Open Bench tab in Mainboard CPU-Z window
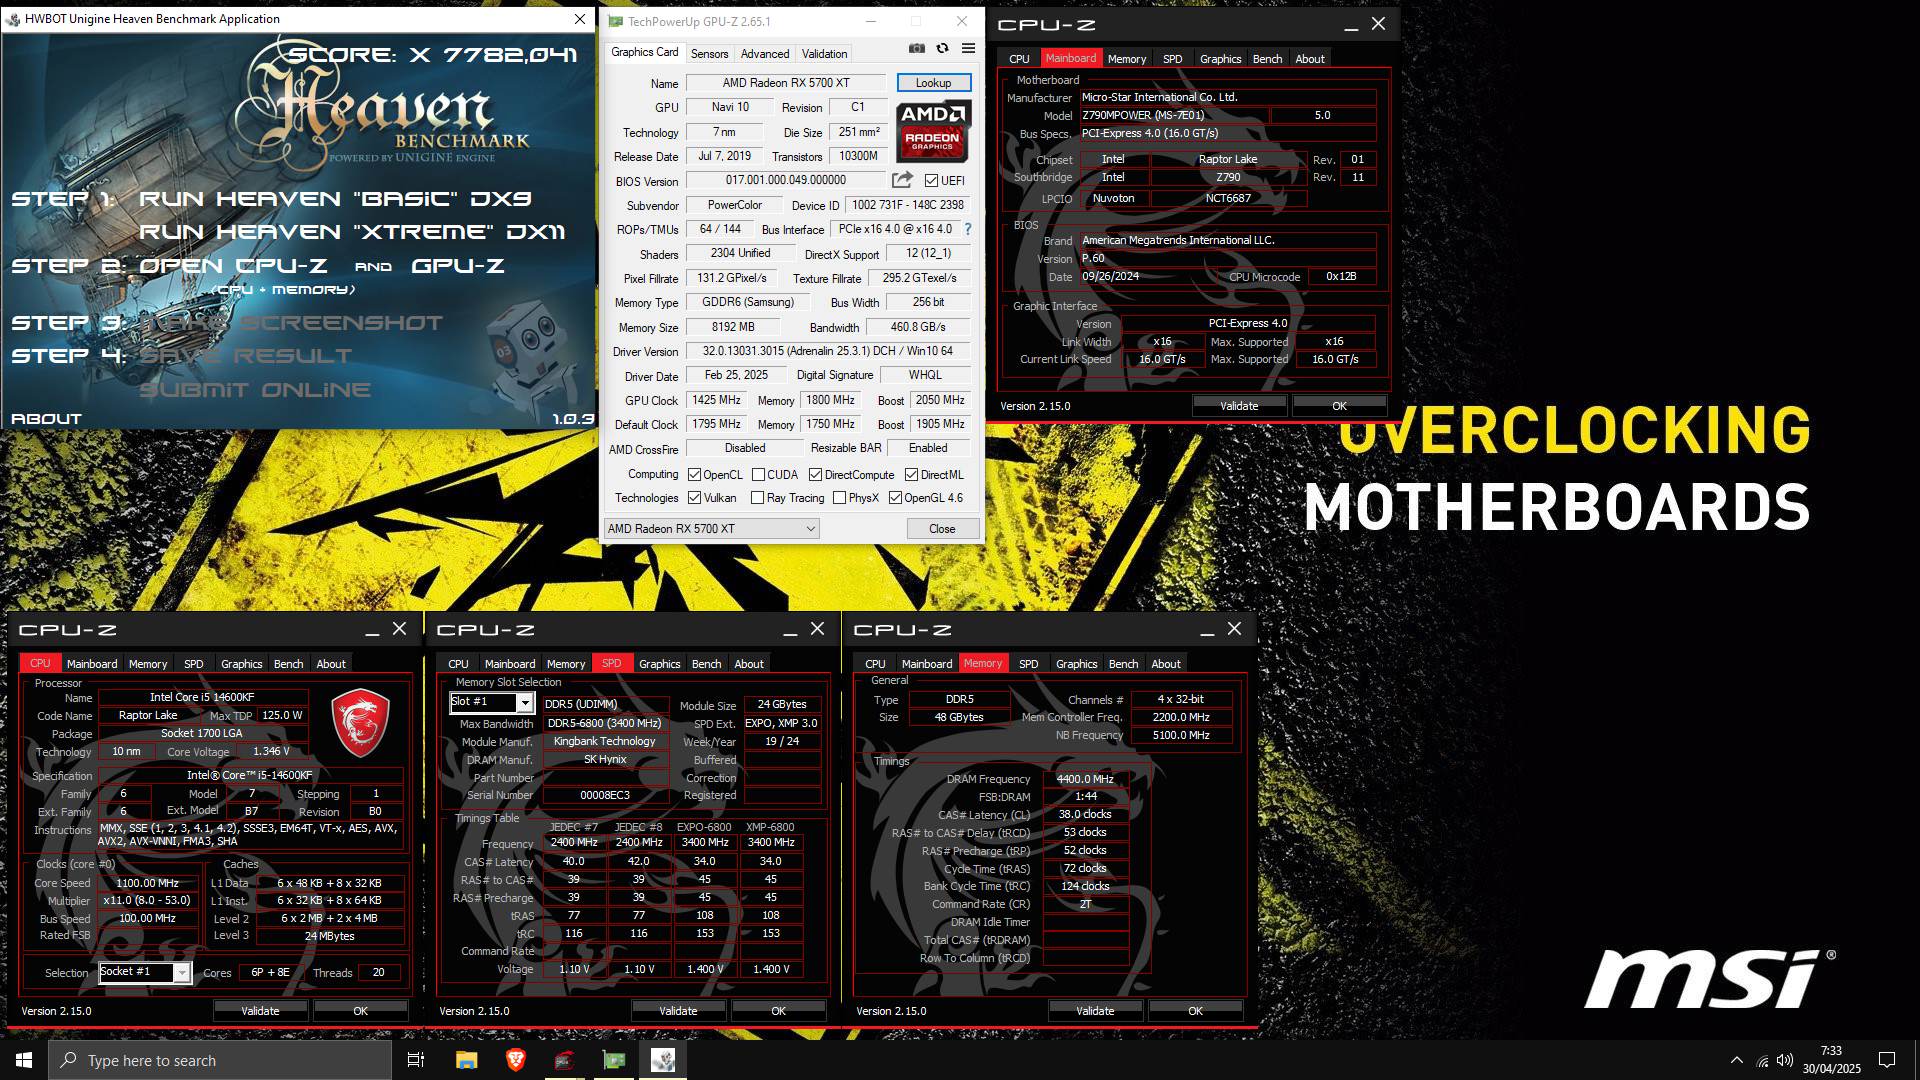Screen dimensions: 1920x1080 pos(1267,59)
